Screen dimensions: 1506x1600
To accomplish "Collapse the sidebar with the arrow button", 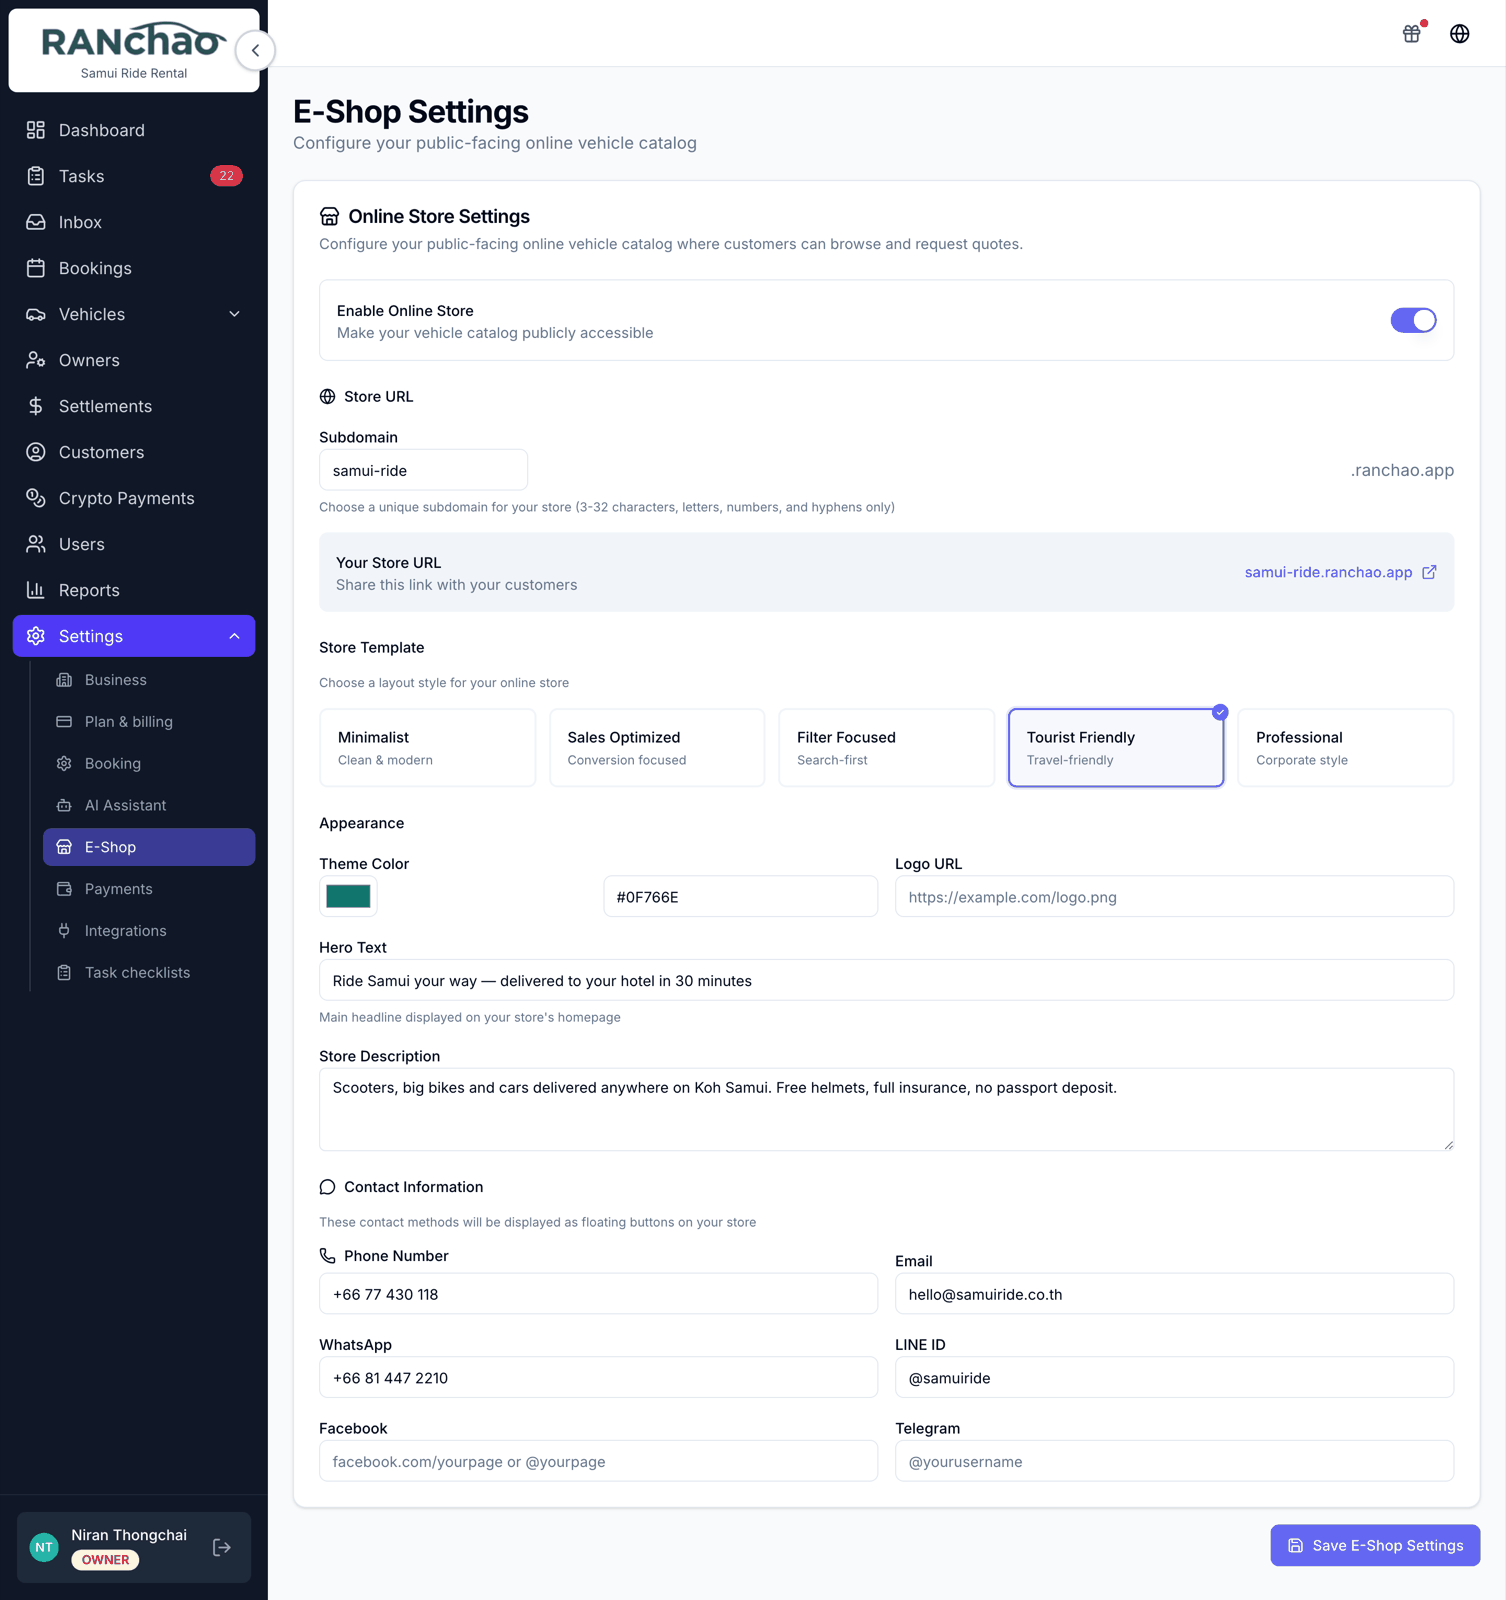I will [x=255, y=50].
